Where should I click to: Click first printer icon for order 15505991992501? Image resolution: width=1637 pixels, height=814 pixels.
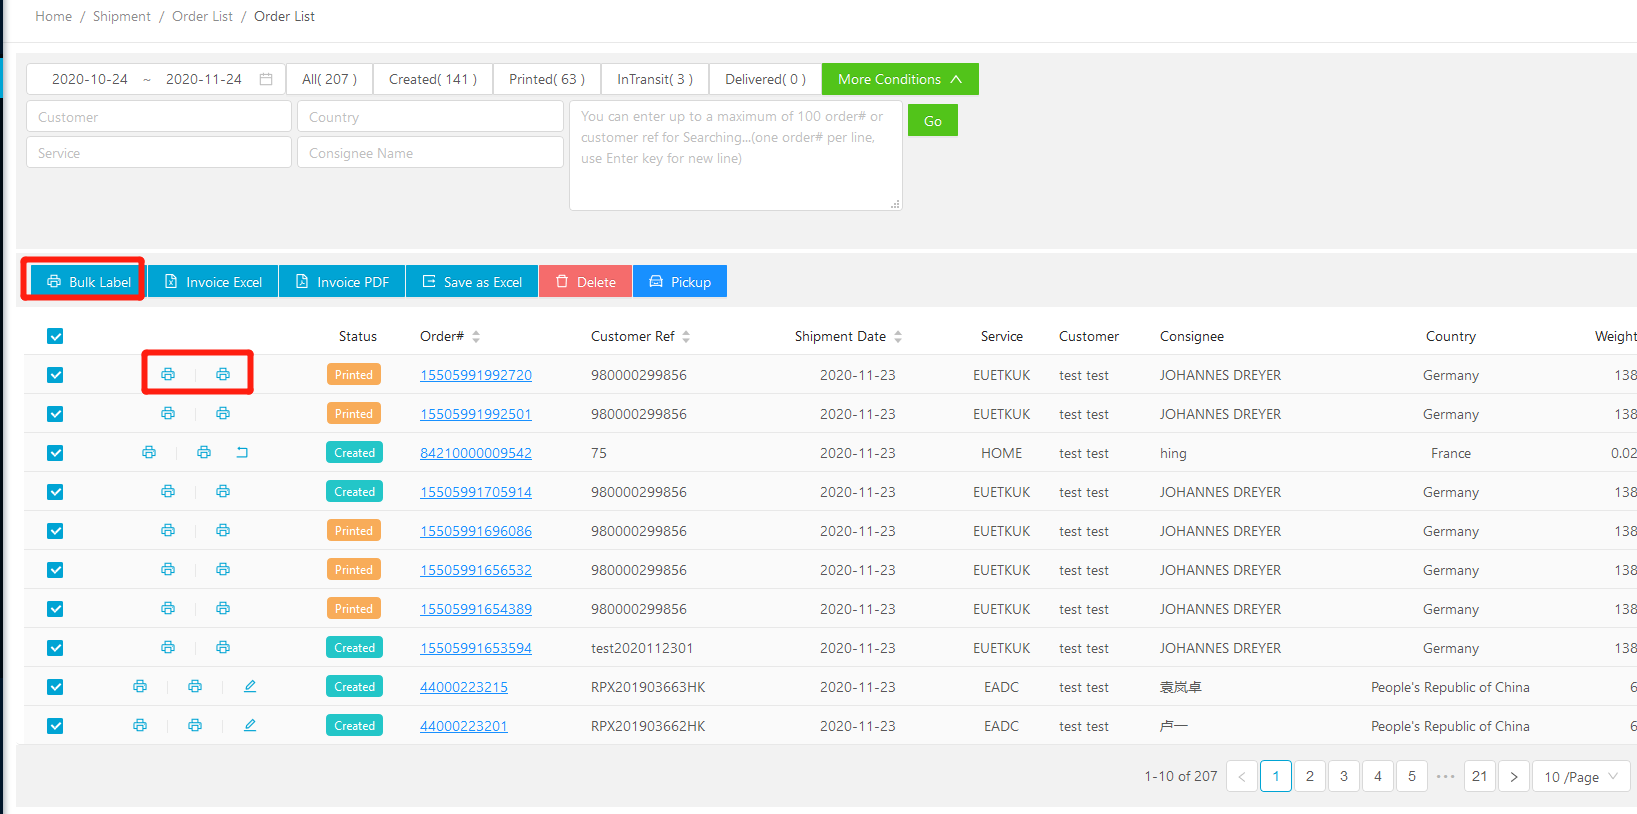(x=168, y=413)
